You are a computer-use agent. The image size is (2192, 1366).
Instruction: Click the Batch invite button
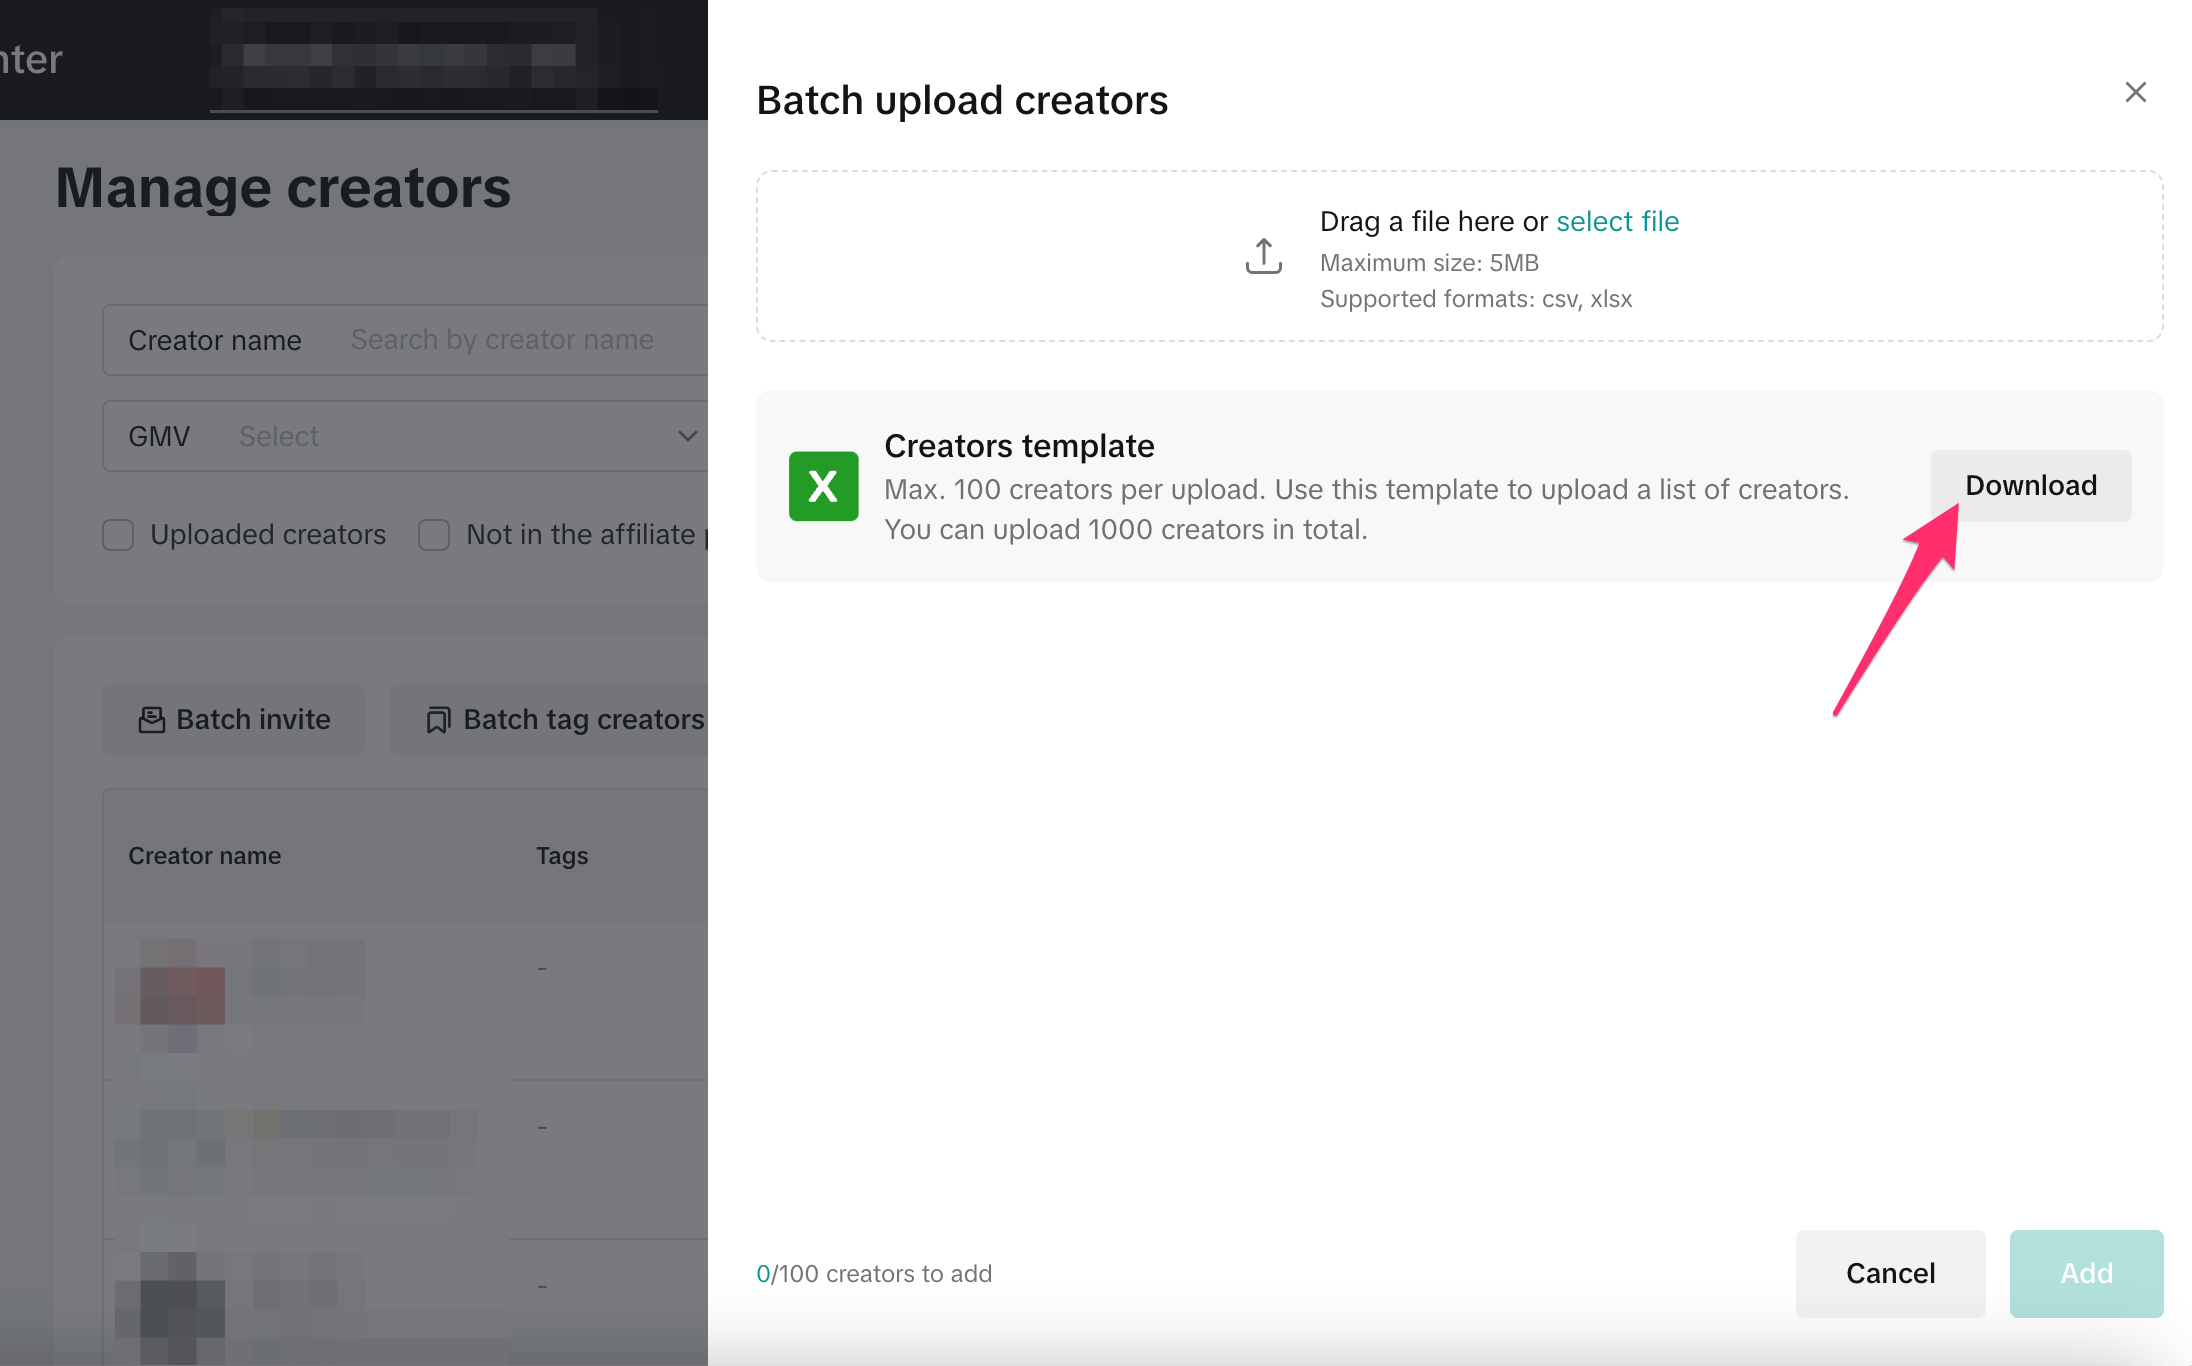234,720
